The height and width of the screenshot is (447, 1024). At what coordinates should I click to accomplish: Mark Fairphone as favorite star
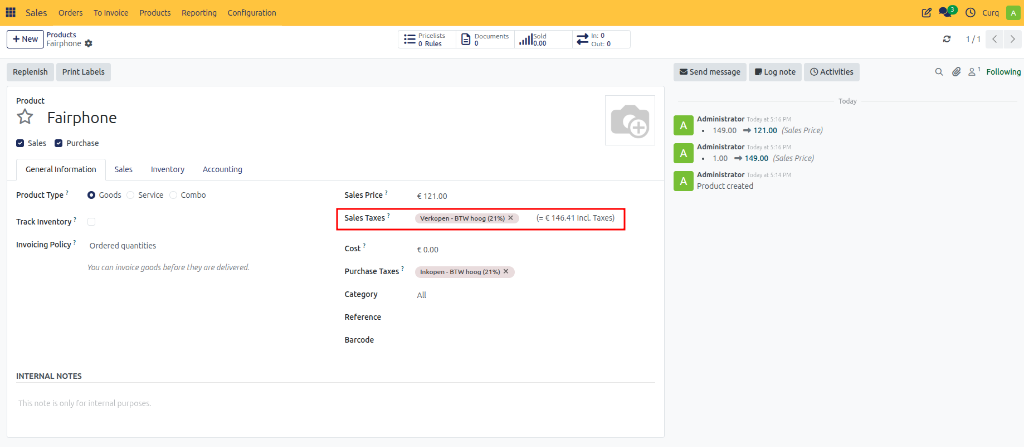25,118
